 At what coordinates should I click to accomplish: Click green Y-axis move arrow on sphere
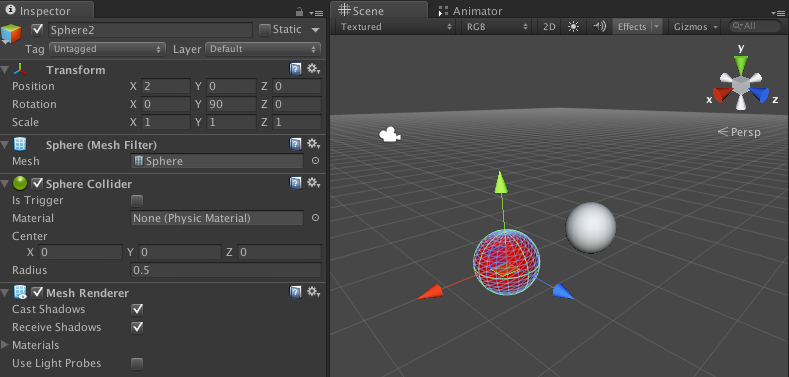pos(500,182)
